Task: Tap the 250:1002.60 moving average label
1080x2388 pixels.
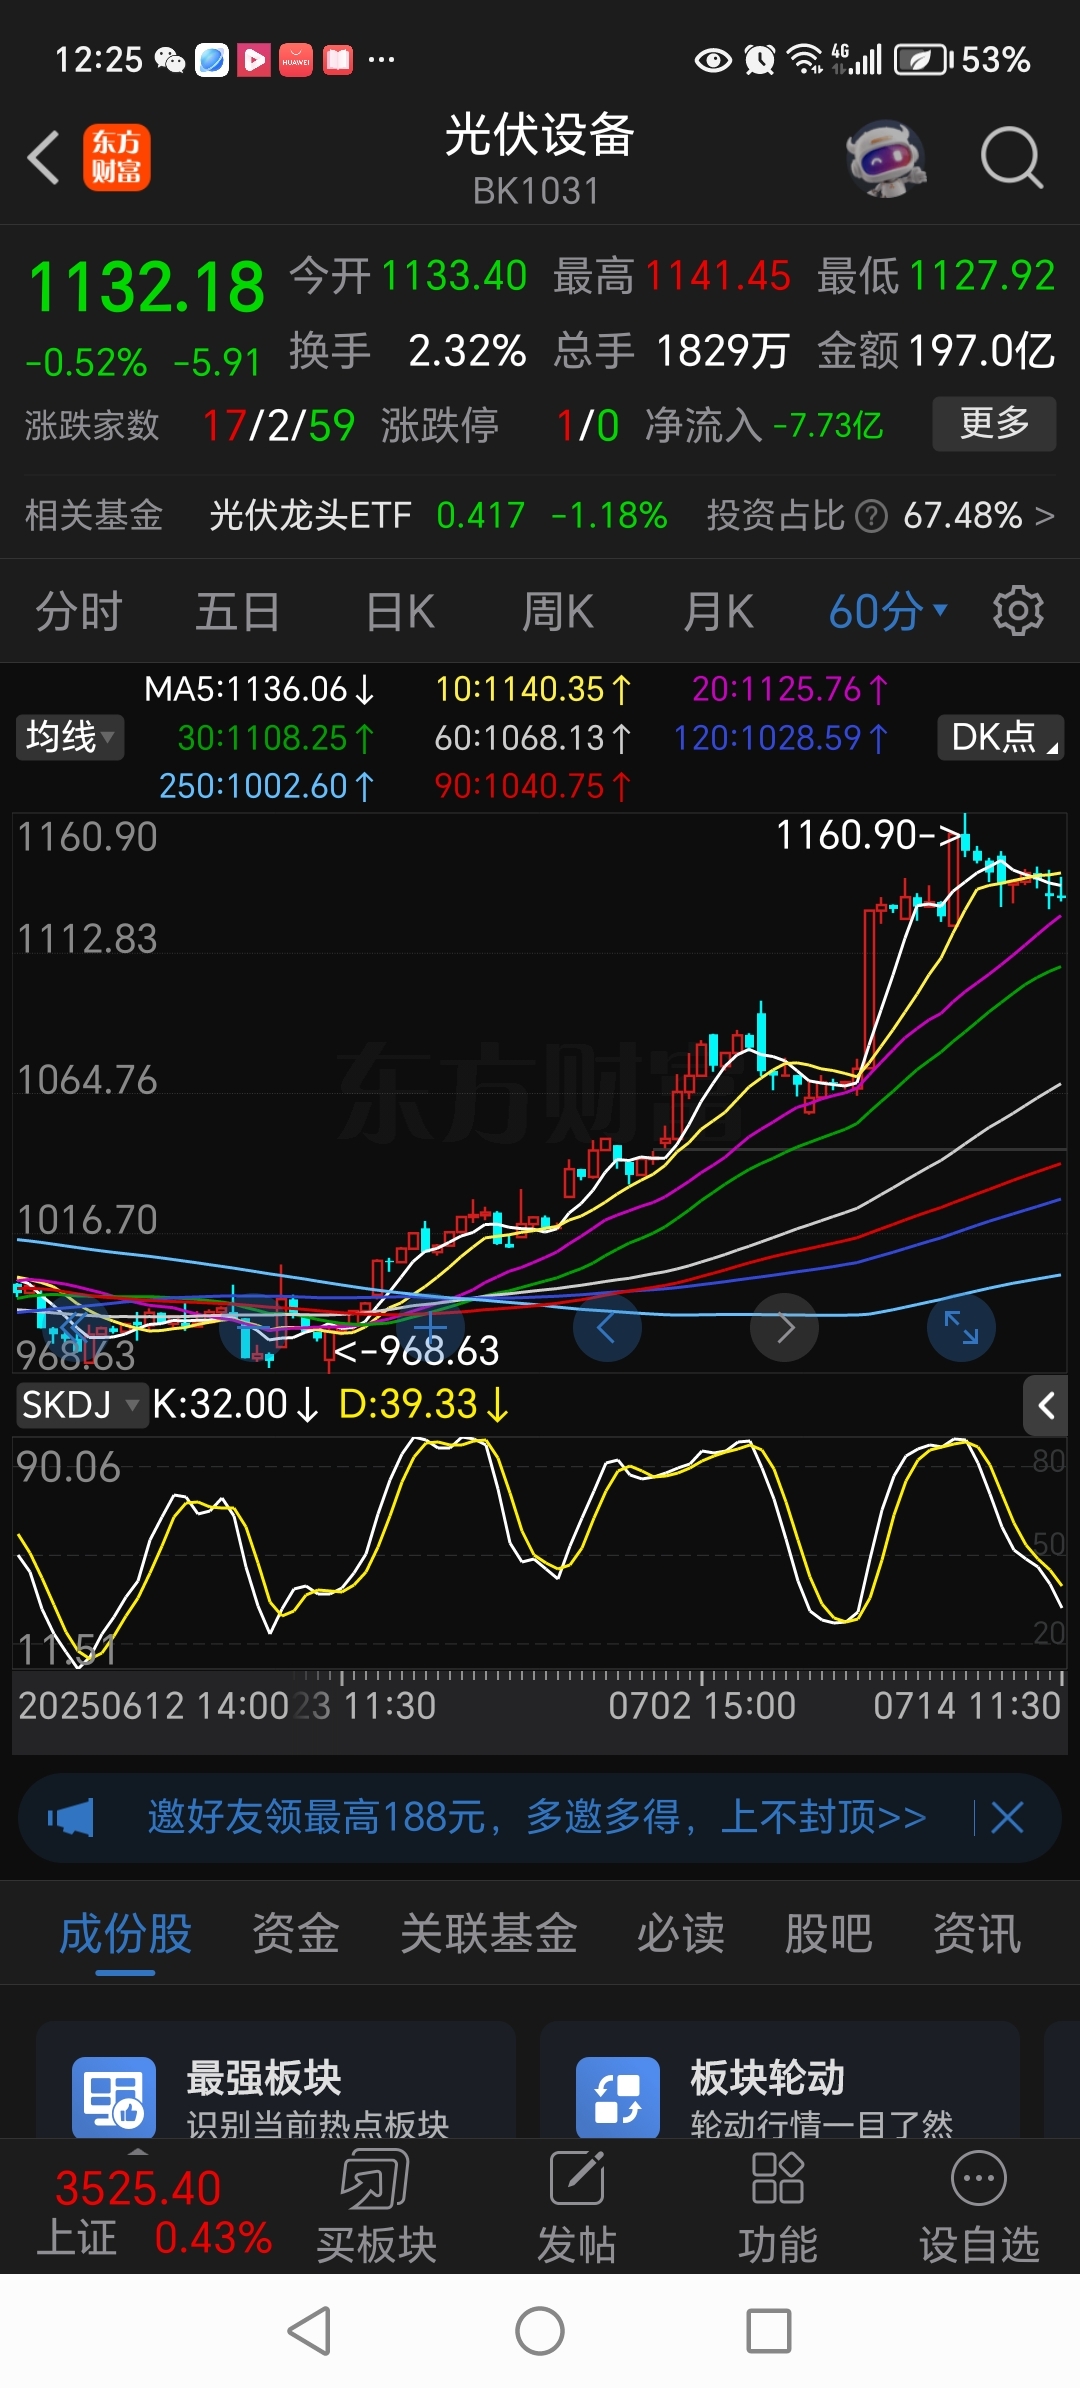Action: click(x=266, y=787)
